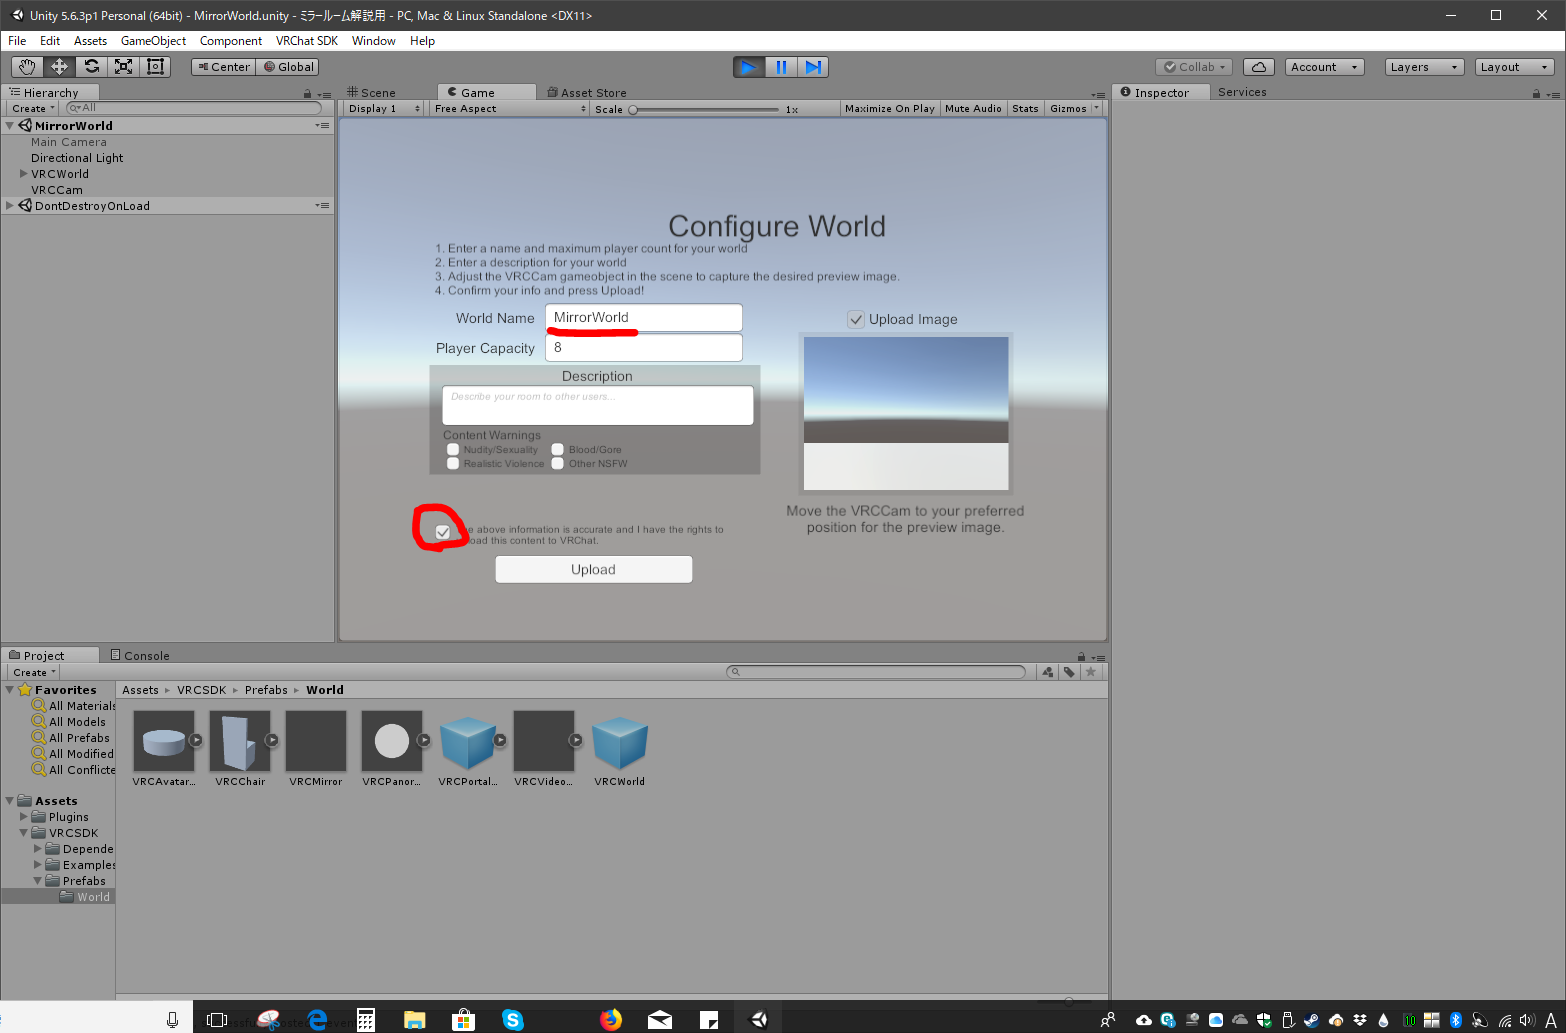The height and width of the screenshot is (1033, 1566).
Task: Save project search as favorite star
Action: click(x=1091, y=672)
